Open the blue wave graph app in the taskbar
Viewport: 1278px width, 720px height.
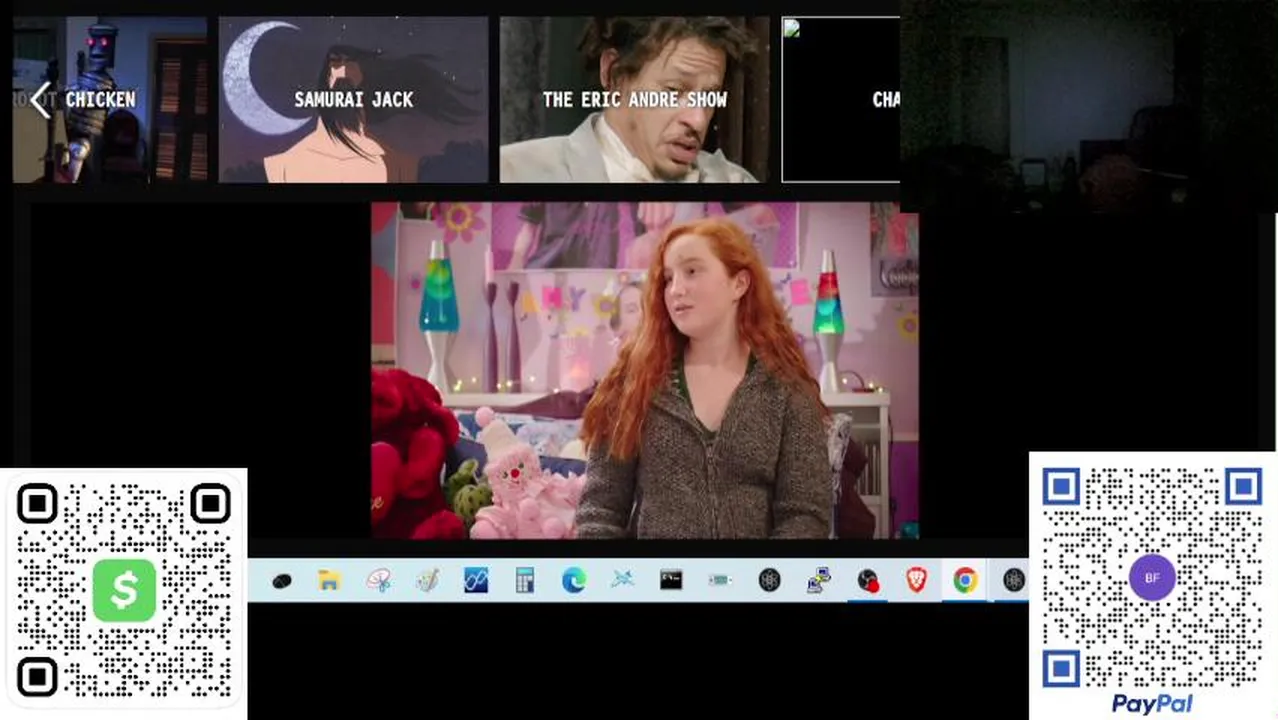pyautogui.click(x=476, y=580)
